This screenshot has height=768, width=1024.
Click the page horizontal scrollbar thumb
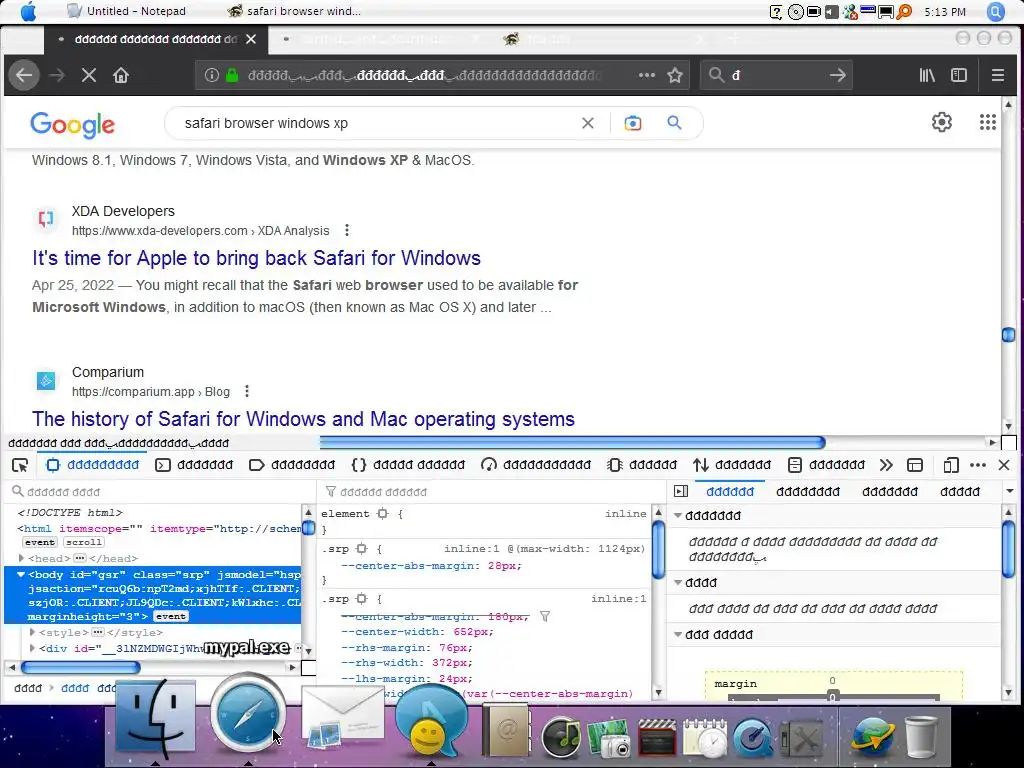572,443
